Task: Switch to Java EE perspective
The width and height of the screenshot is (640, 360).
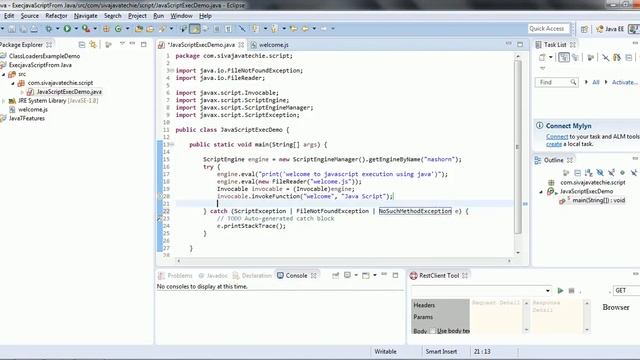Action: click(x=610, y=29)
